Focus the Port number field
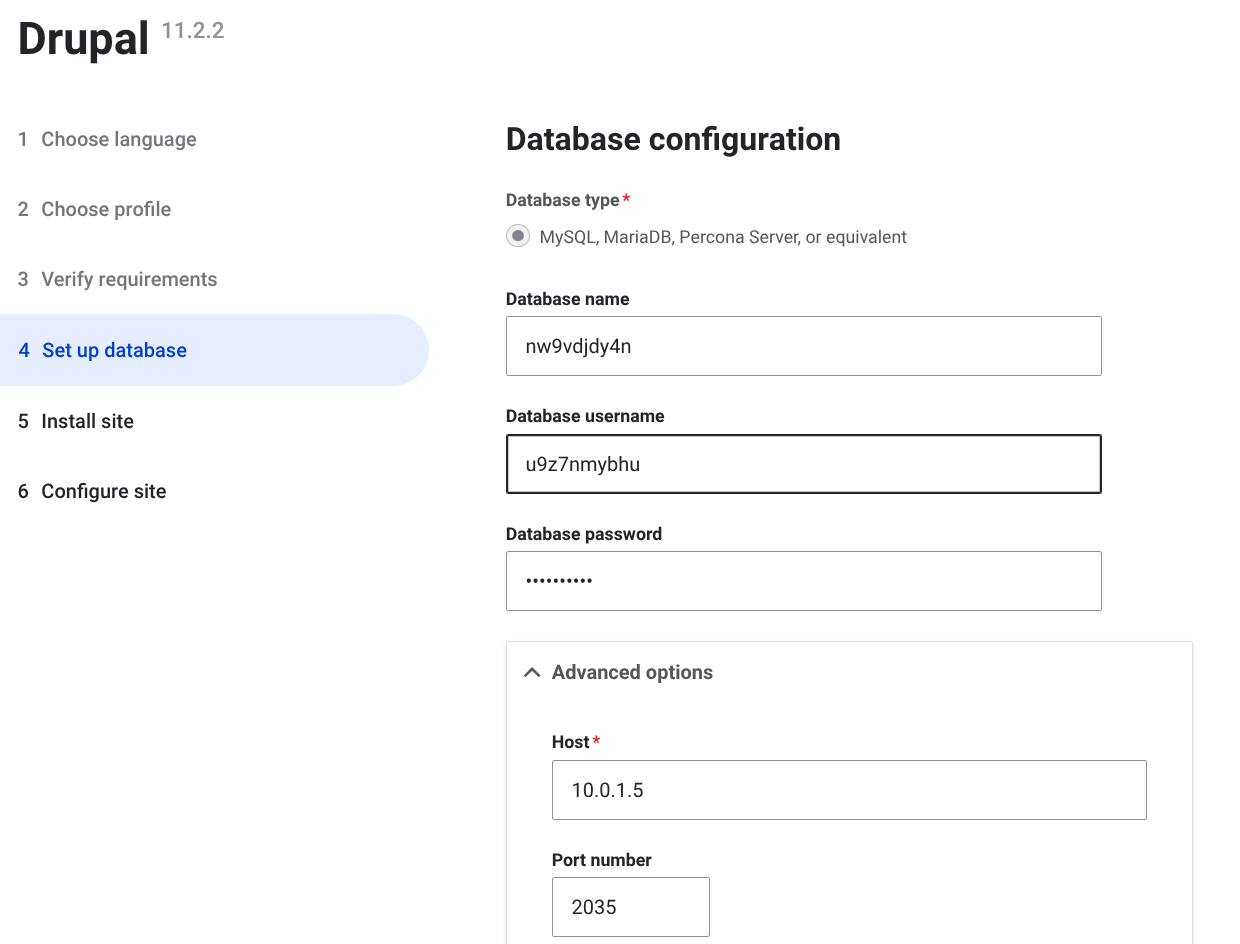Viewport: 1240px width, 944px height. click(x=630, y=907)
